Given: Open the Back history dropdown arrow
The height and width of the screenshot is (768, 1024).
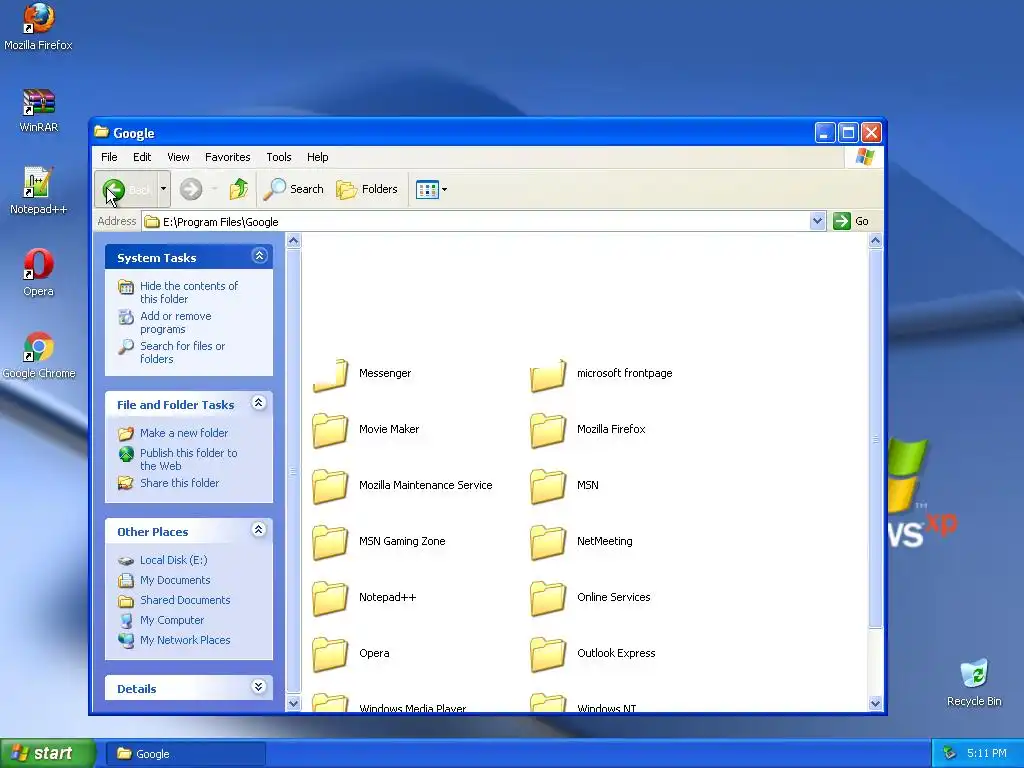Looking at the screenshot, I should [x=163, y=189].
